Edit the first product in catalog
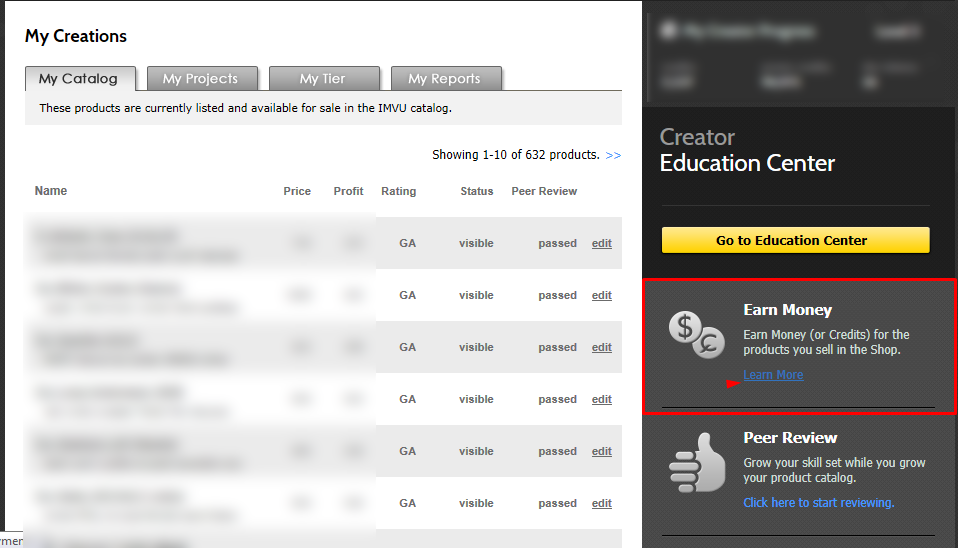 [x=601, y=243]
